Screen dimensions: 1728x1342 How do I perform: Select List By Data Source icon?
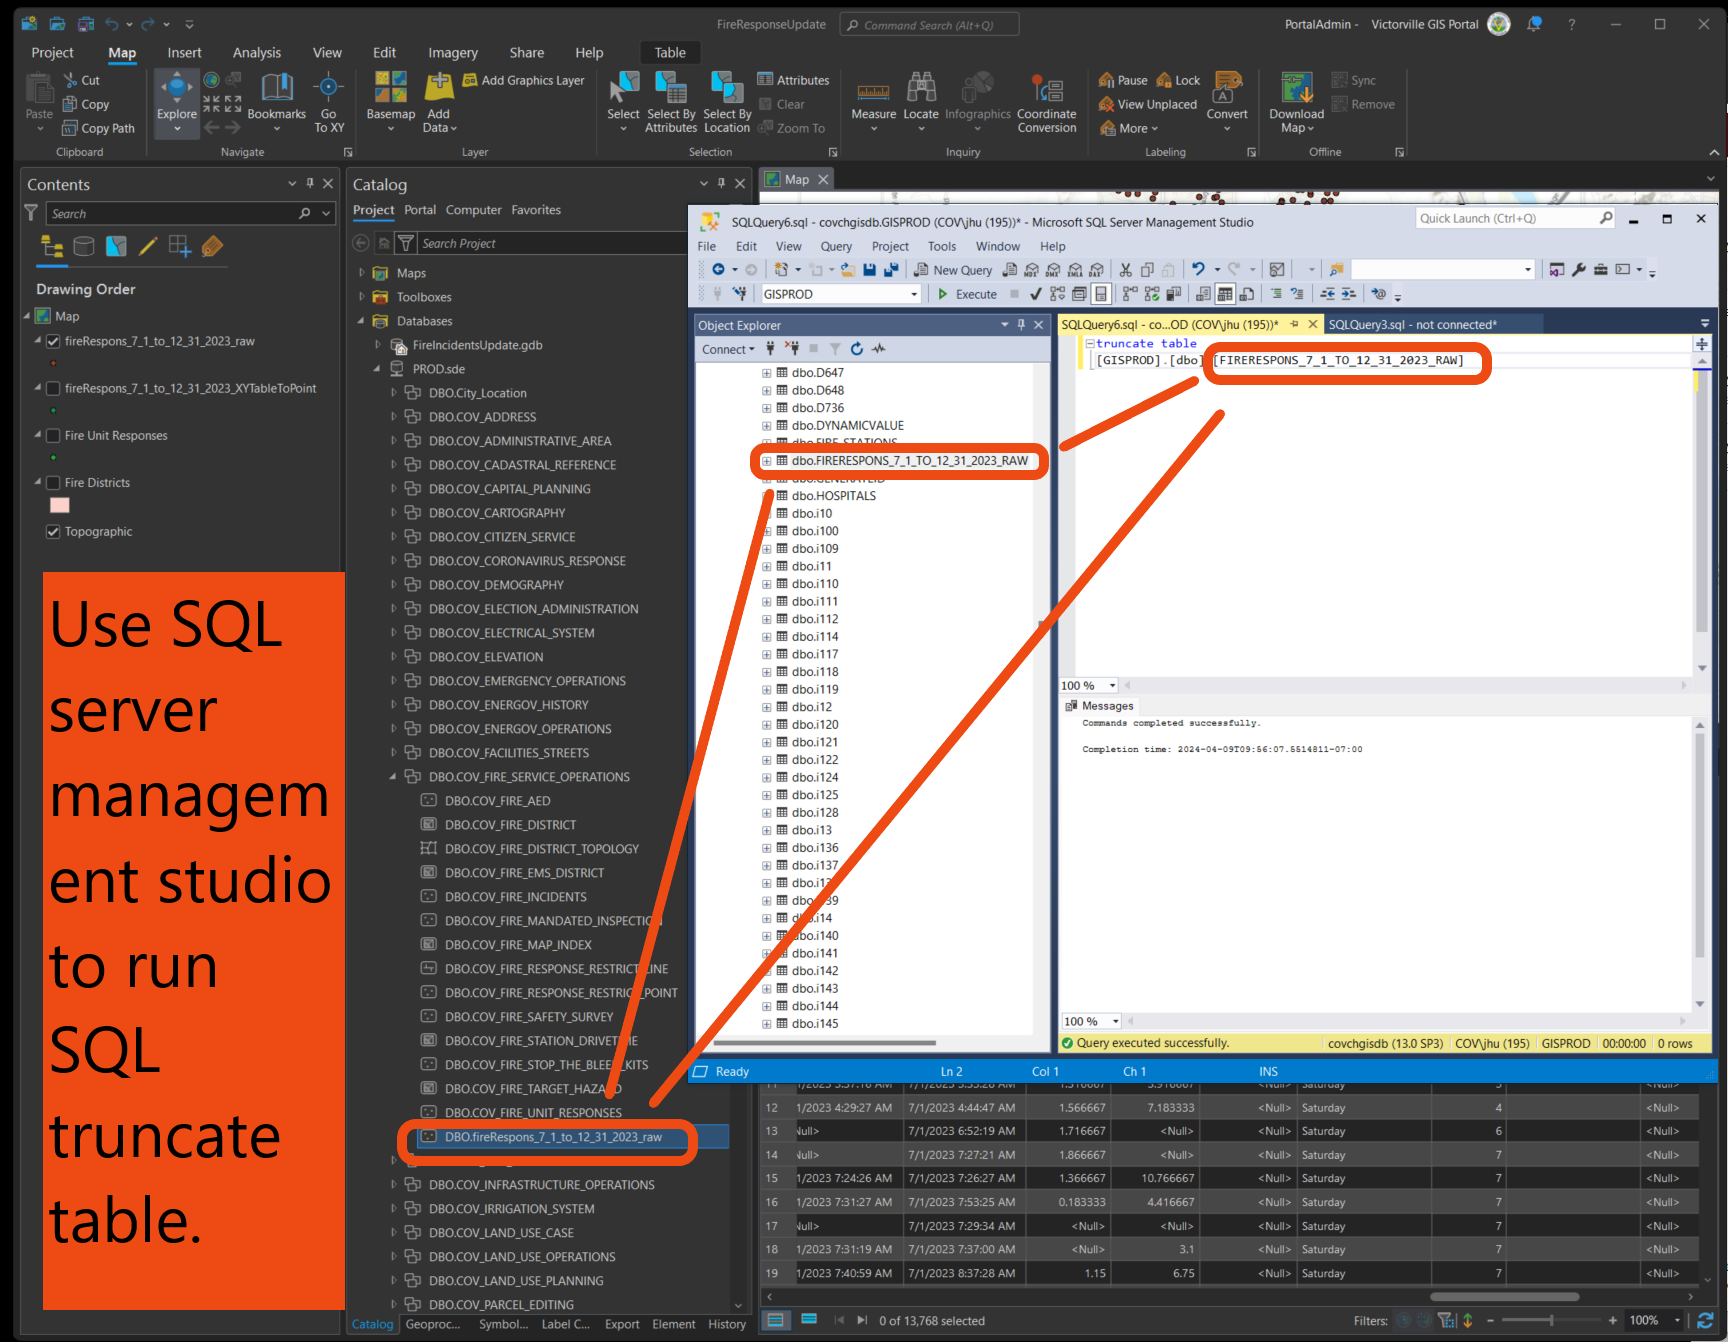coord(84,247)
